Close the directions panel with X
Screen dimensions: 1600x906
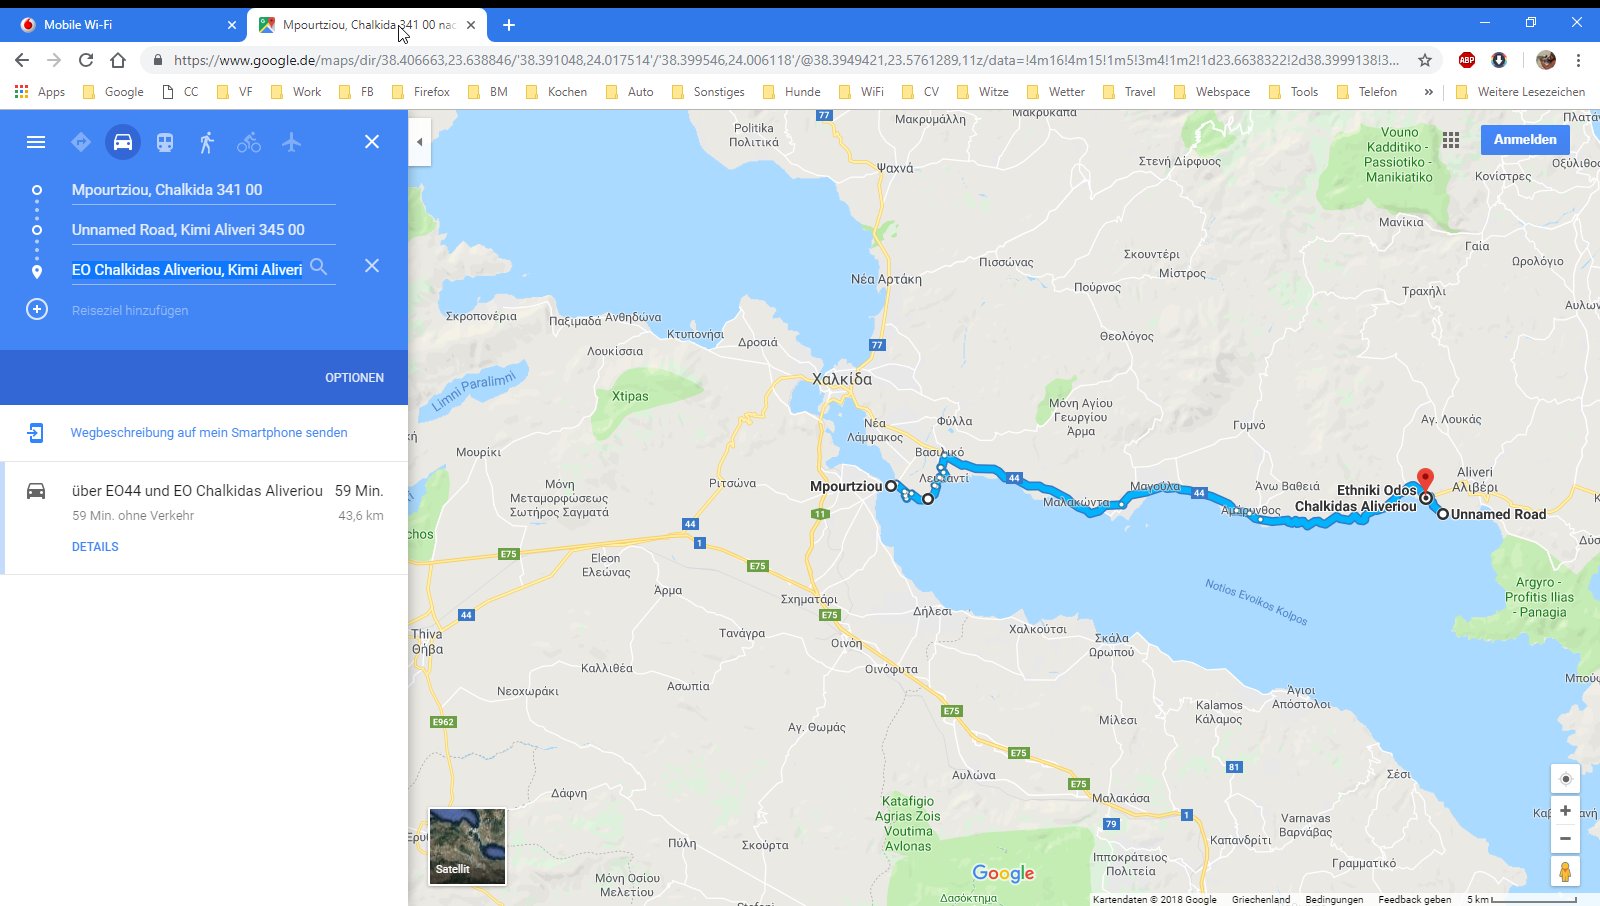point(372,142)
